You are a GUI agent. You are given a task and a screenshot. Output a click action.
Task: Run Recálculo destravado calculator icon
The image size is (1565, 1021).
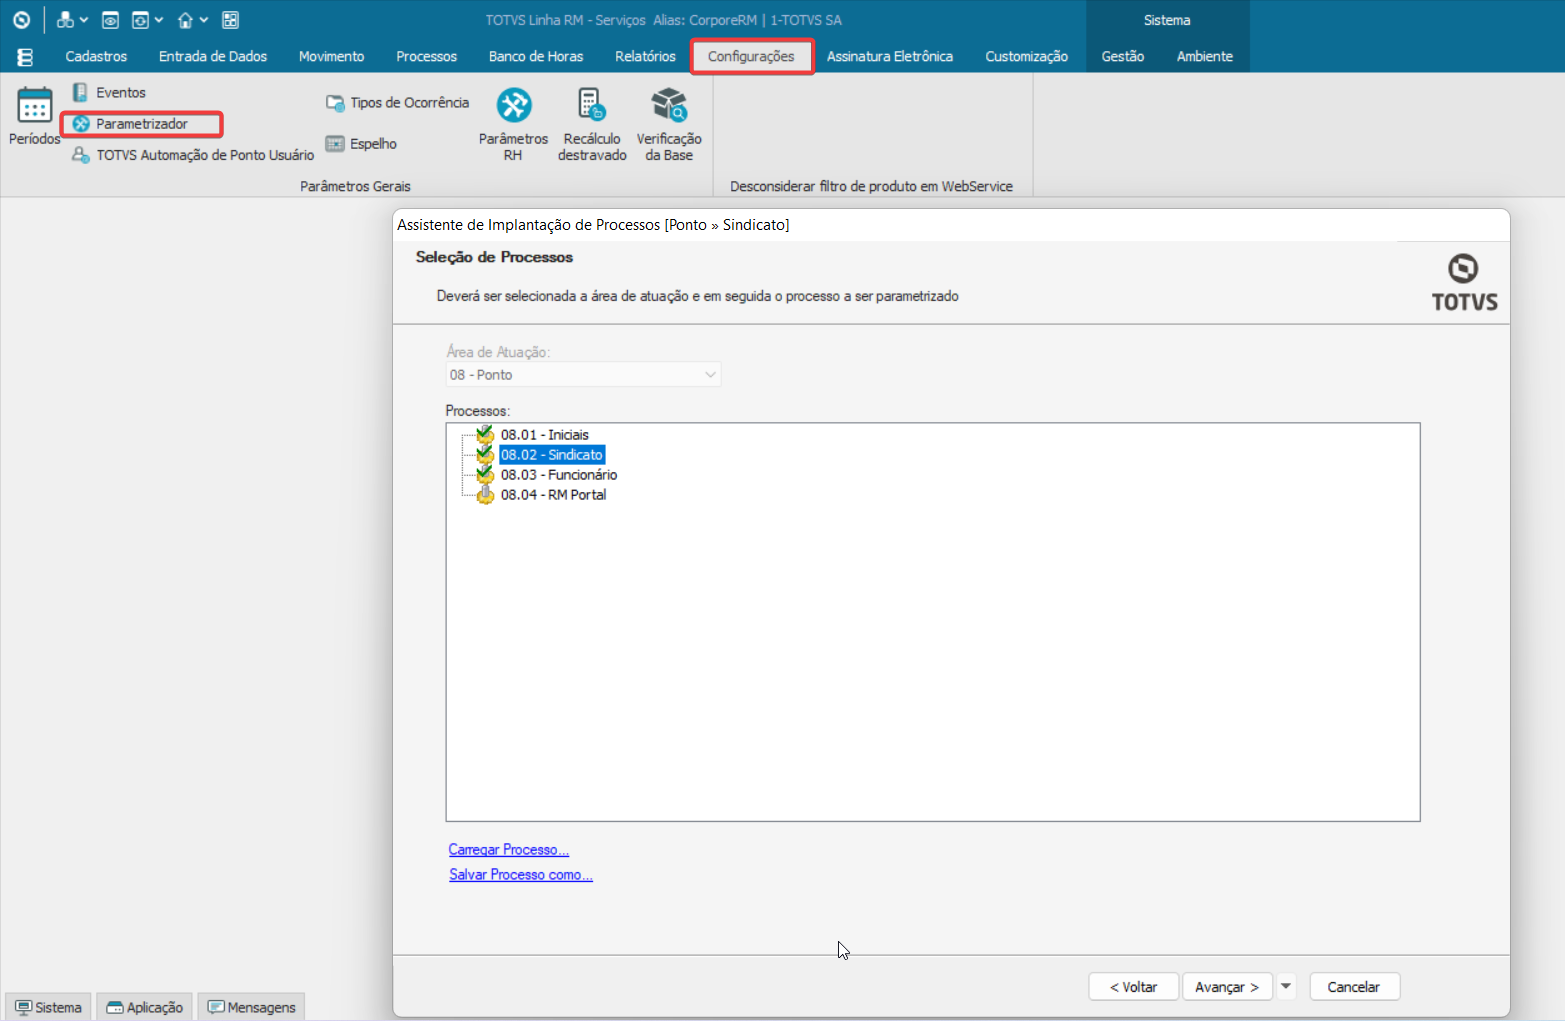592,105
